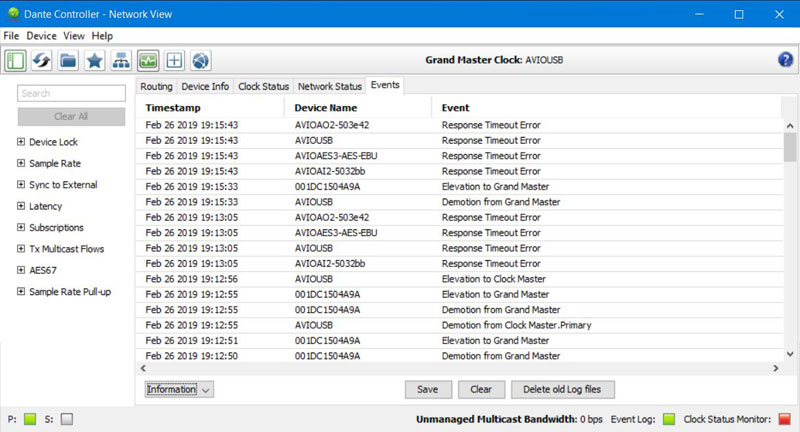Click the Save button
The height and width of the screenshot is (432, 800).
tap(428, 390)
